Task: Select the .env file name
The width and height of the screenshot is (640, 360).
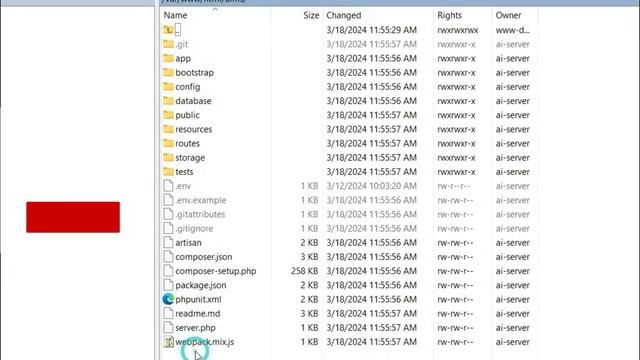Action: (183, 186)
